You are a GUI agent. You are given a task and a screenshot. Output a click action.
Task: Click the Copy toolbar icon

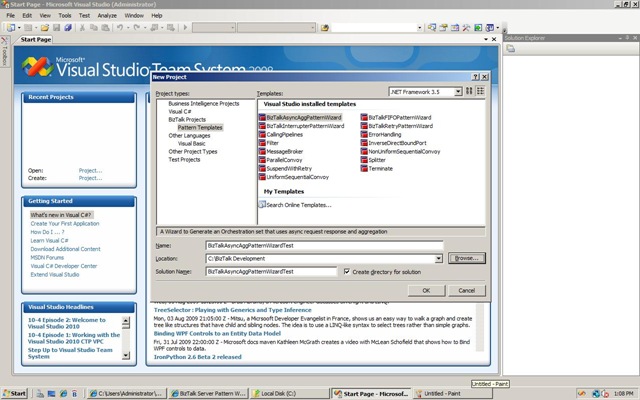(x=93, y=27)
